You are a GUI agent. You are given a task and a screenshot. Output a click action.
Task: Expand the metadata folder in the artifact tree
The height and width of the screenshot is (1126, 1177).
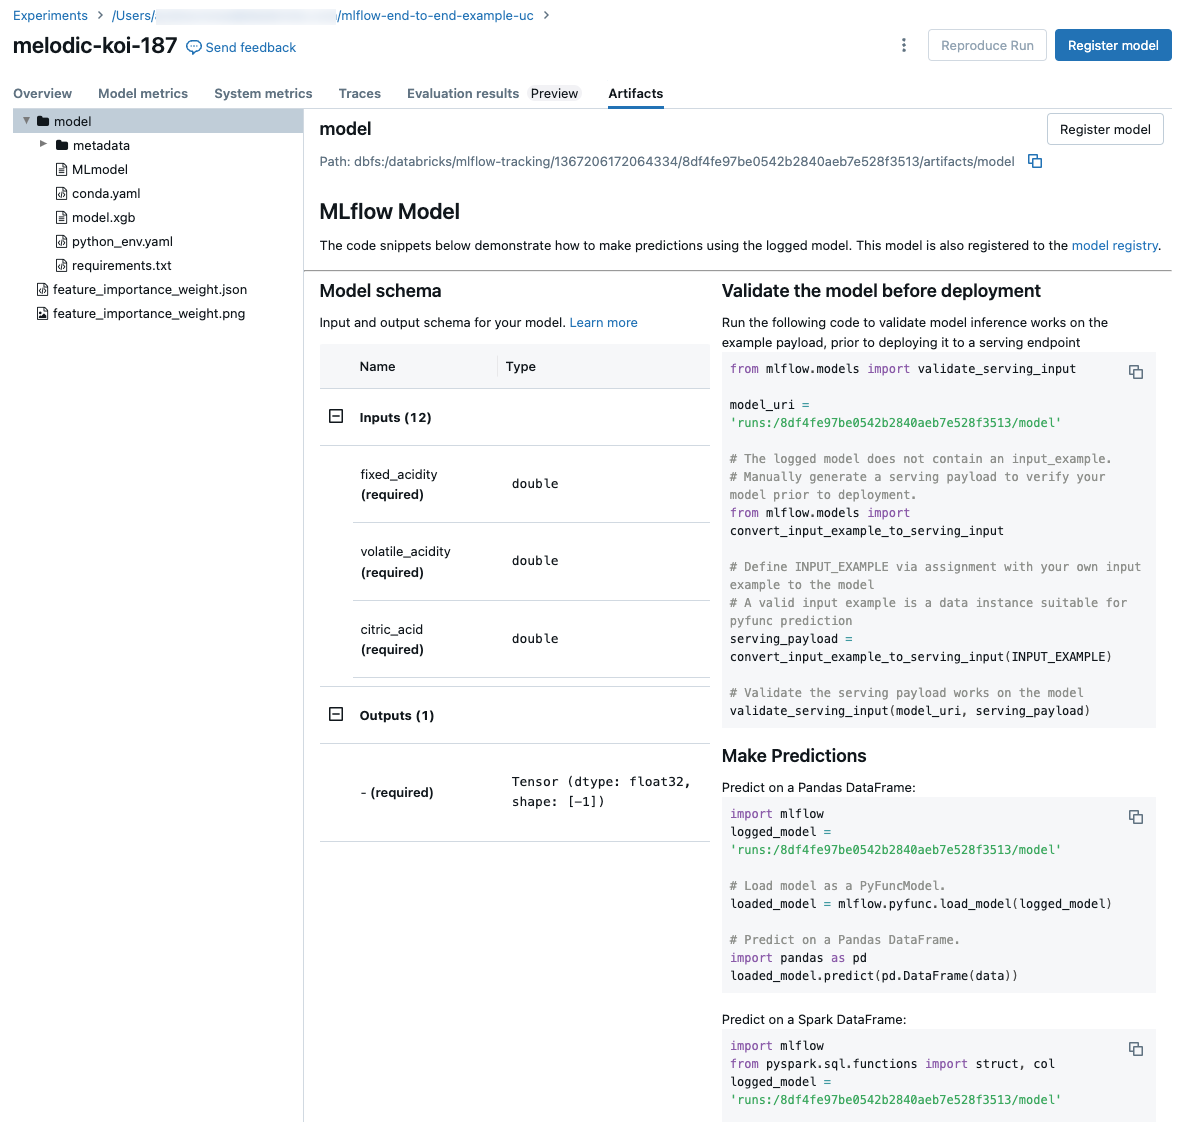coord(44,145)
